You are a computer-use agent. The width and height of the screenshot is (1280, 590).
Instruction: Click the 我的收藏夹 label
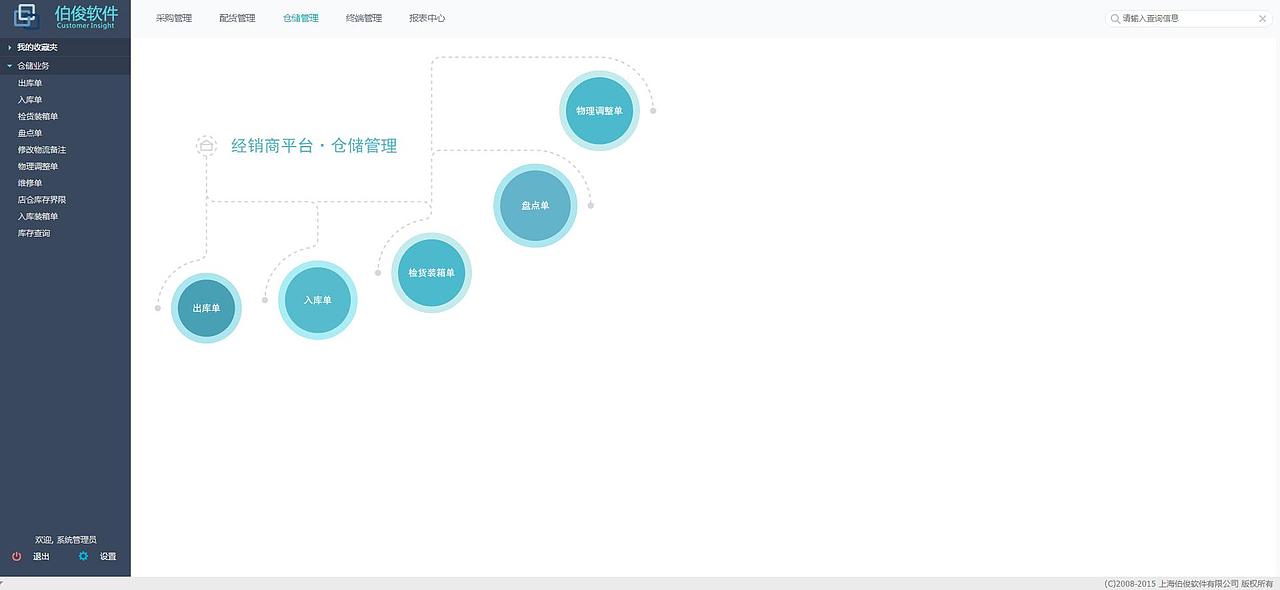click(37, 47)
